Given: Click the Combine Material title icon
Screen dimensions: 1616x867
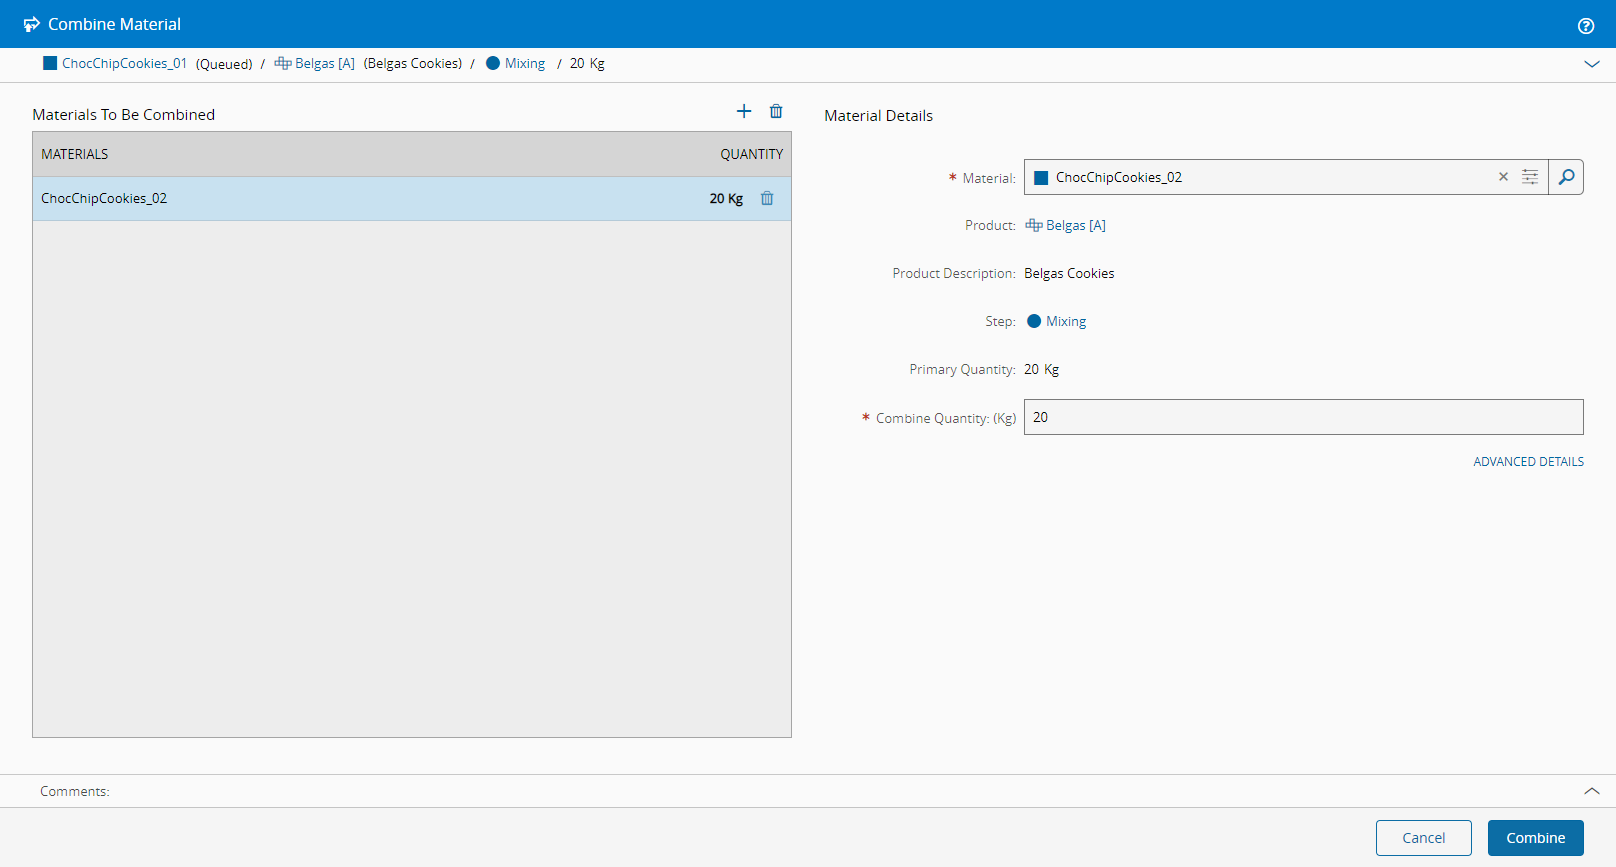Looking at the screenshot, I should (32, 24).
